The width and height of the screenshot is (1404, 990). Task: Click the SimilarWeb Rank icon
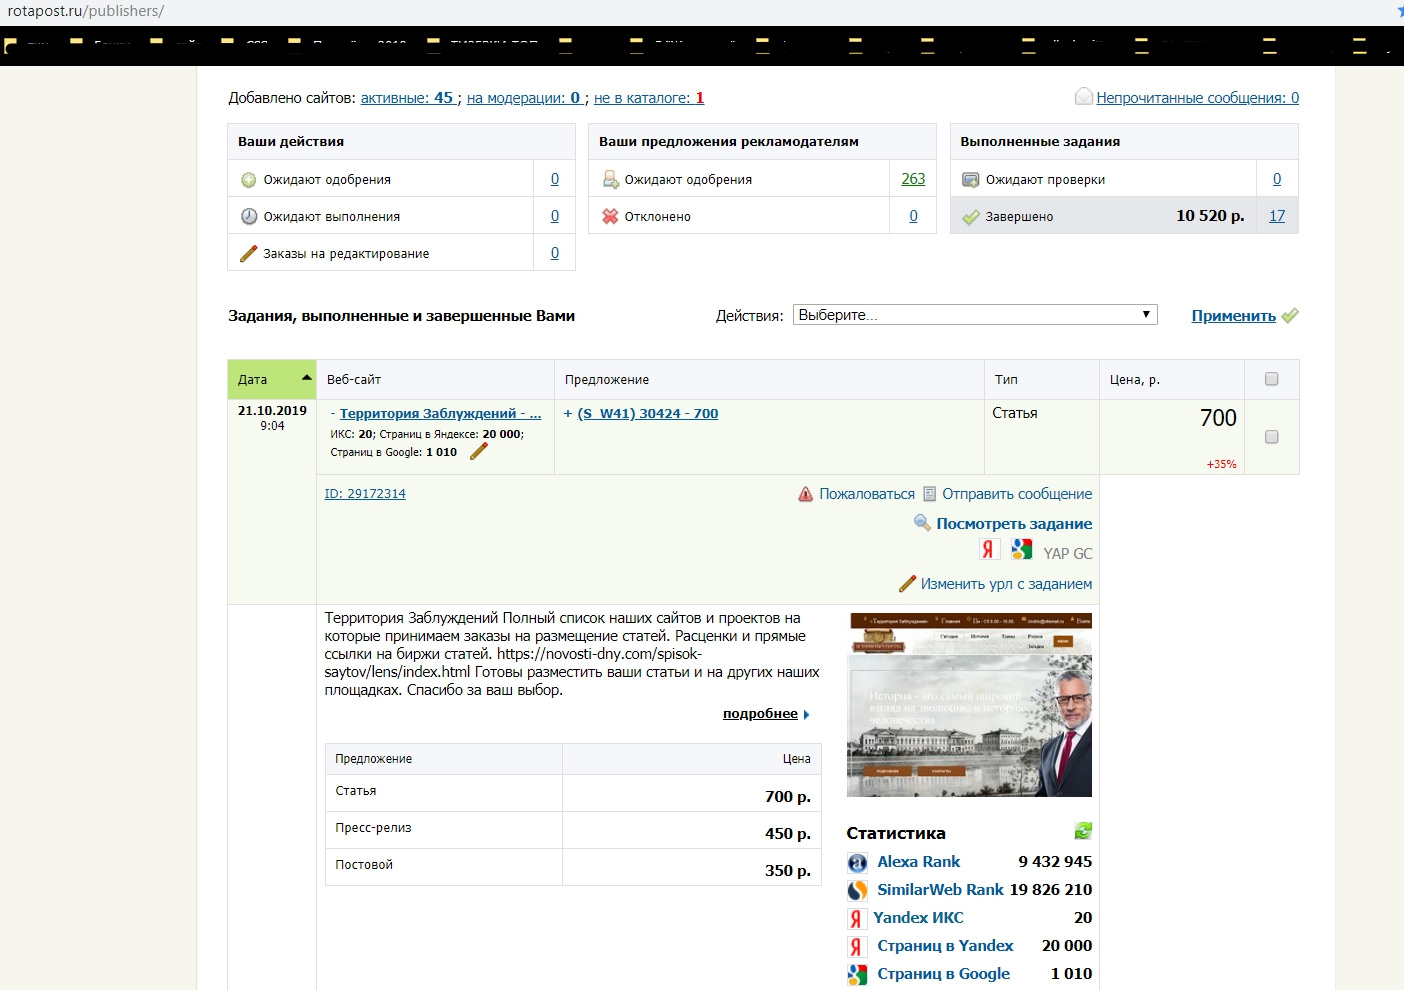pos(857,890)
